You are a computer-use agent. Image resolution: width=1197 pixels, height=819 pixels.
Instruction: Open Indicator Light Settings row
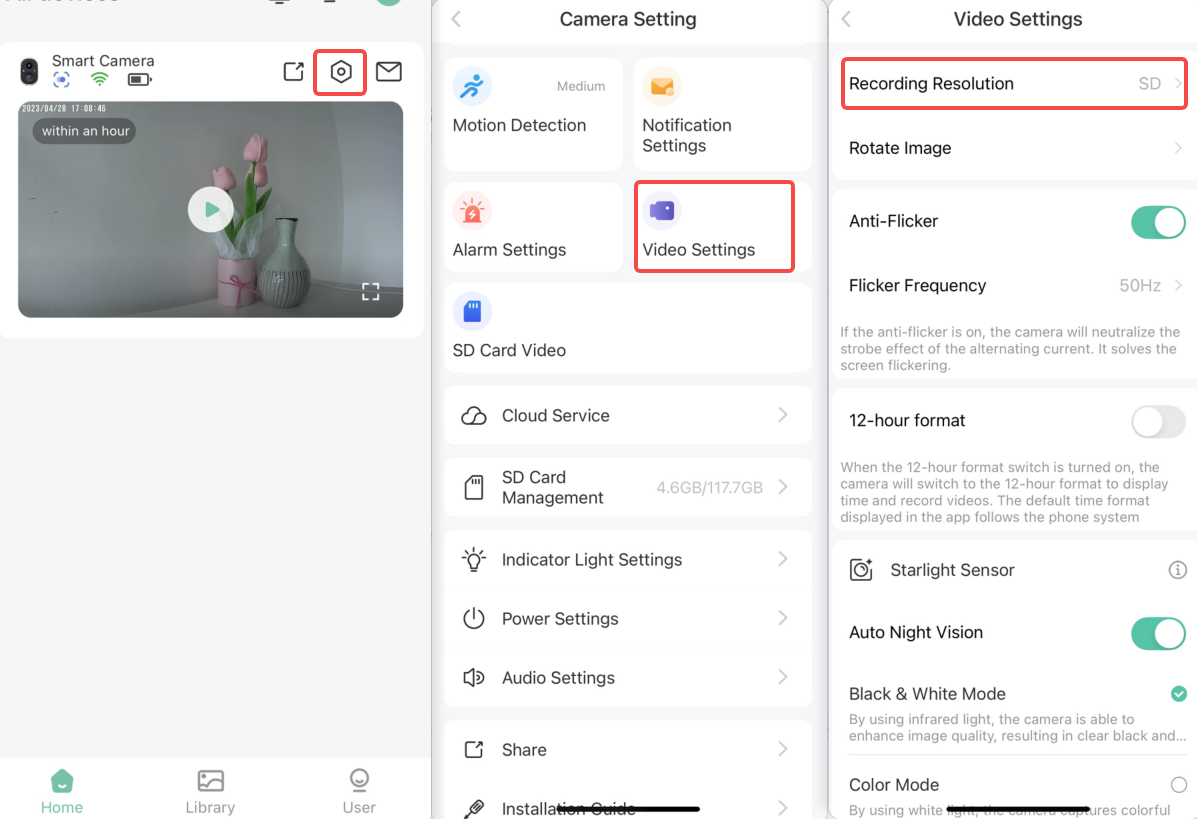coord(628,559)
